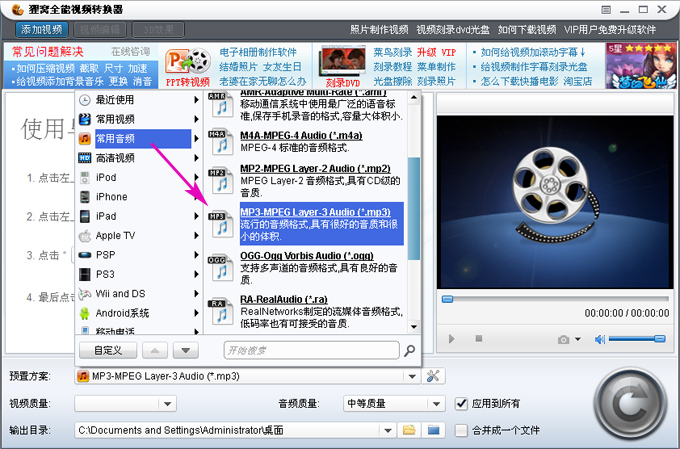Click the move-up arrow button beside 自定义

coord(155,351)
